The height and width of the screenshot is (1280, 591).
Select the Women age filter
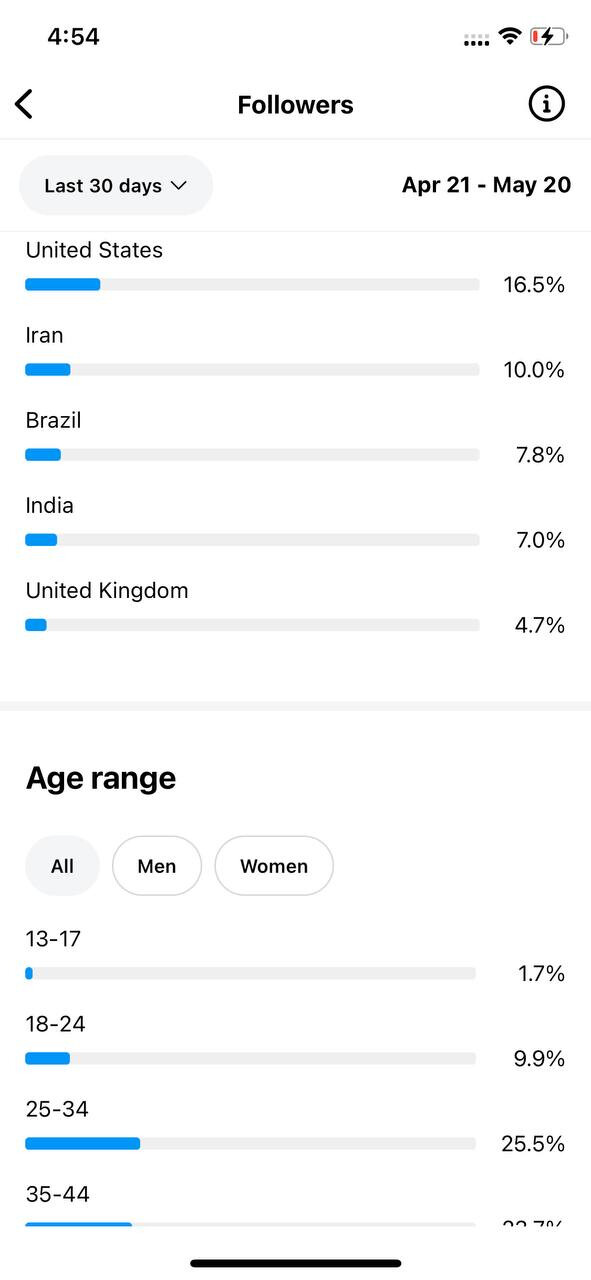click(274, 866)
